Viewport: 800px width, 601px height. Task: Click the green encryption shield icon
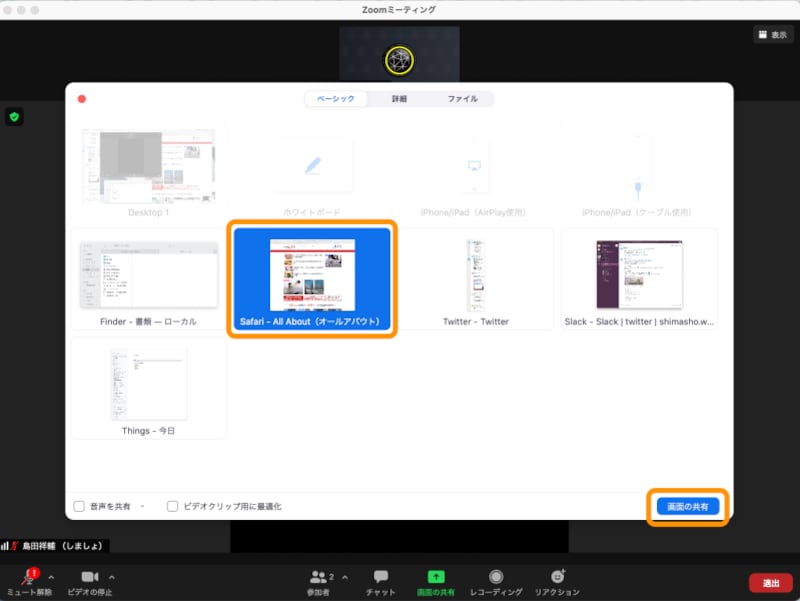click(x=14, y=117)
